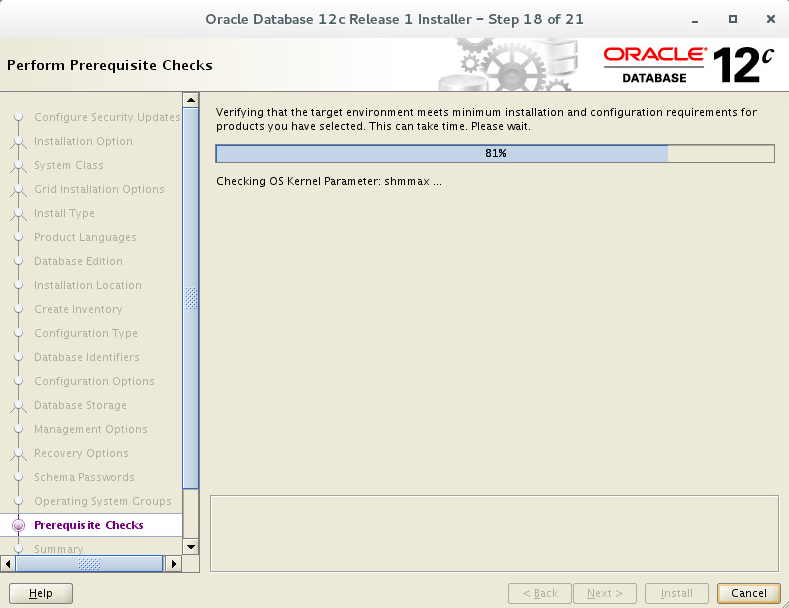Select System Class step
Screen dimensions: 789x608
tap(69, 165)
